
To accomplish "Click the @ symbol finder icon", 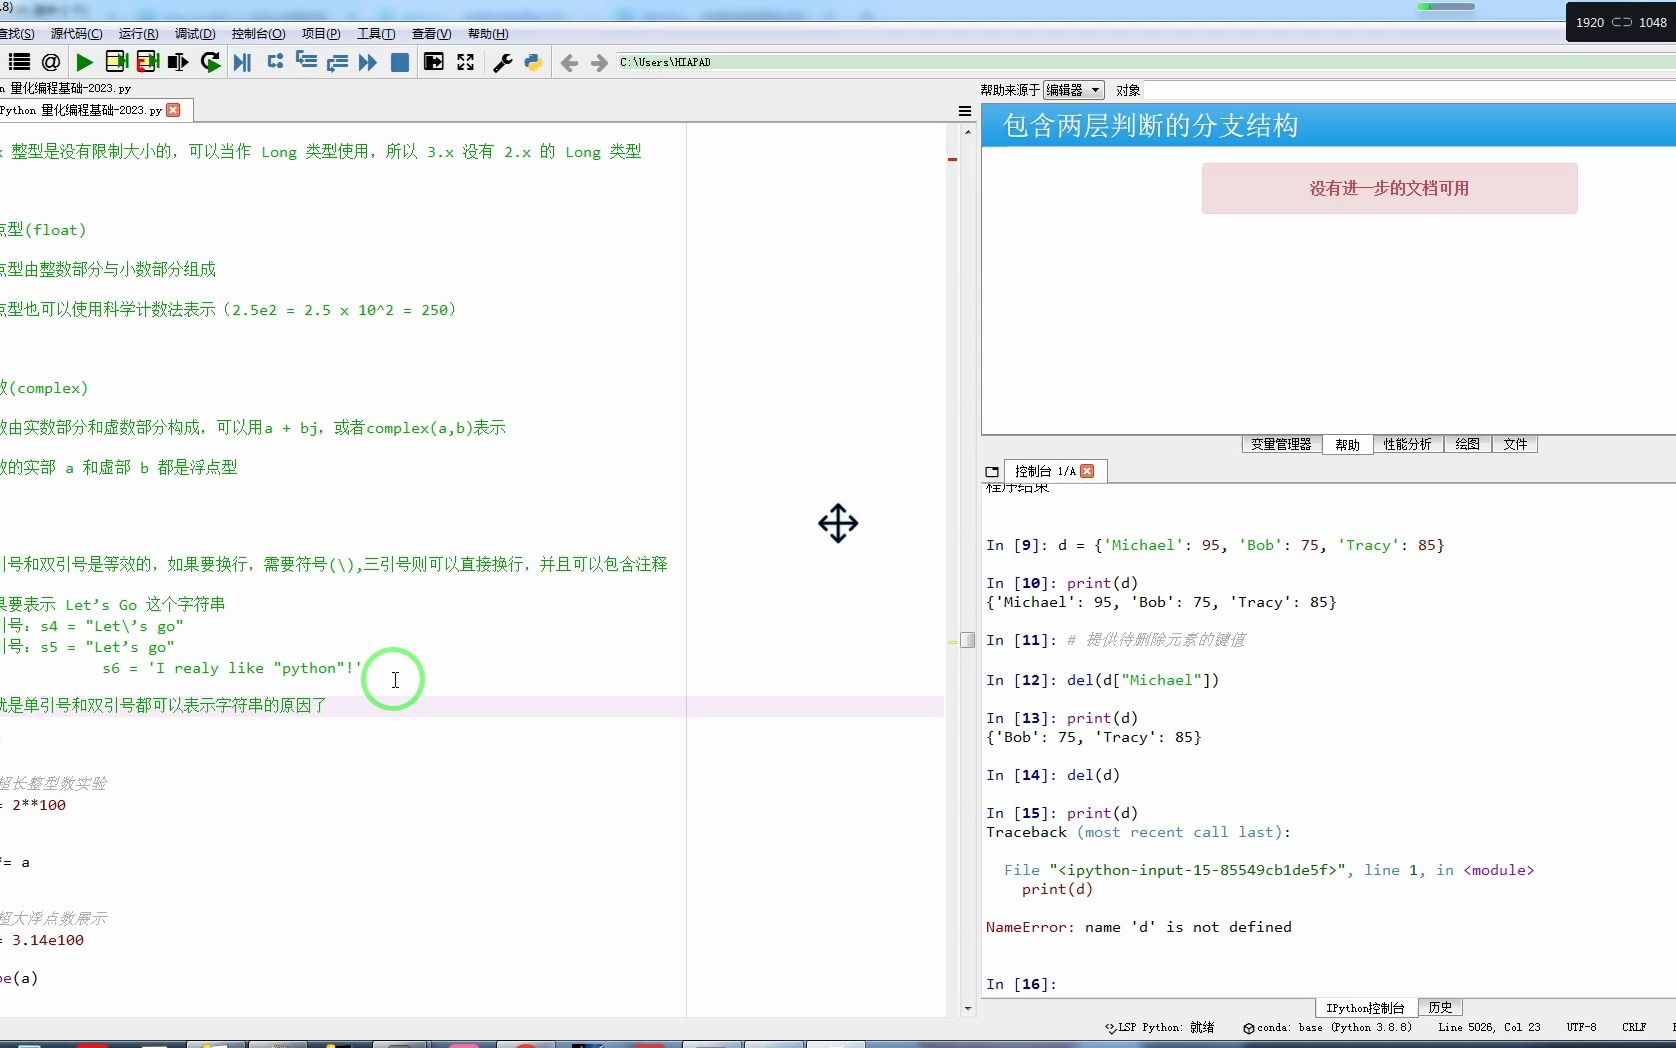I will click(x=51, y=62).
